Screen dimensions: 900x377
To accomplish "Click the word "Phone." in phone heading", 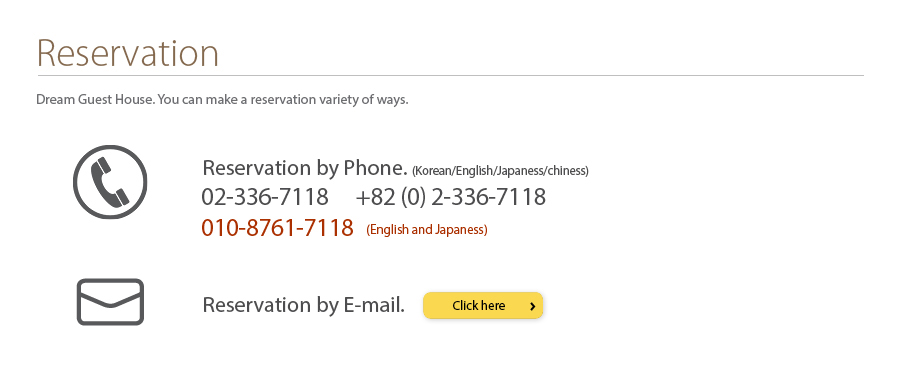I will (375, 168).
